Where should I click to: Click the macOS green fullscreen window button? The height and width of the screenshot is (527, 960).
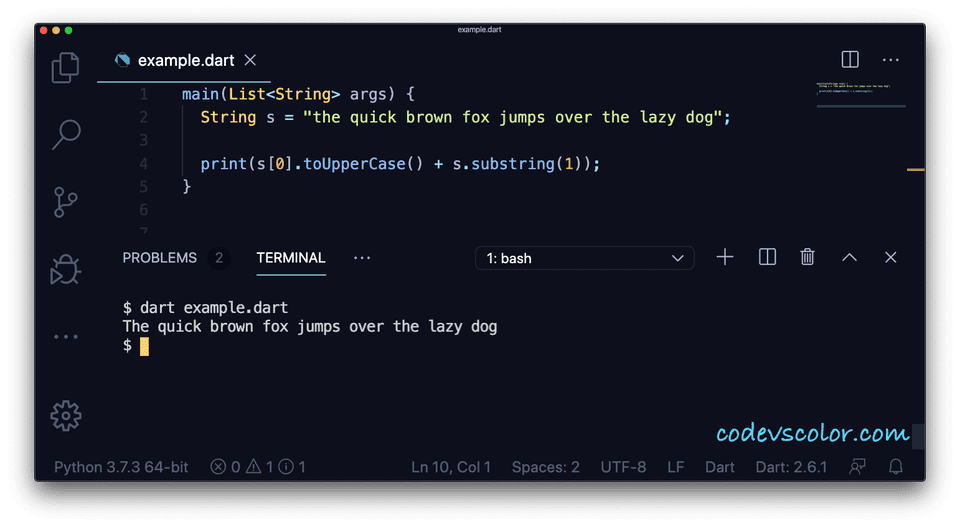[69, 30]
